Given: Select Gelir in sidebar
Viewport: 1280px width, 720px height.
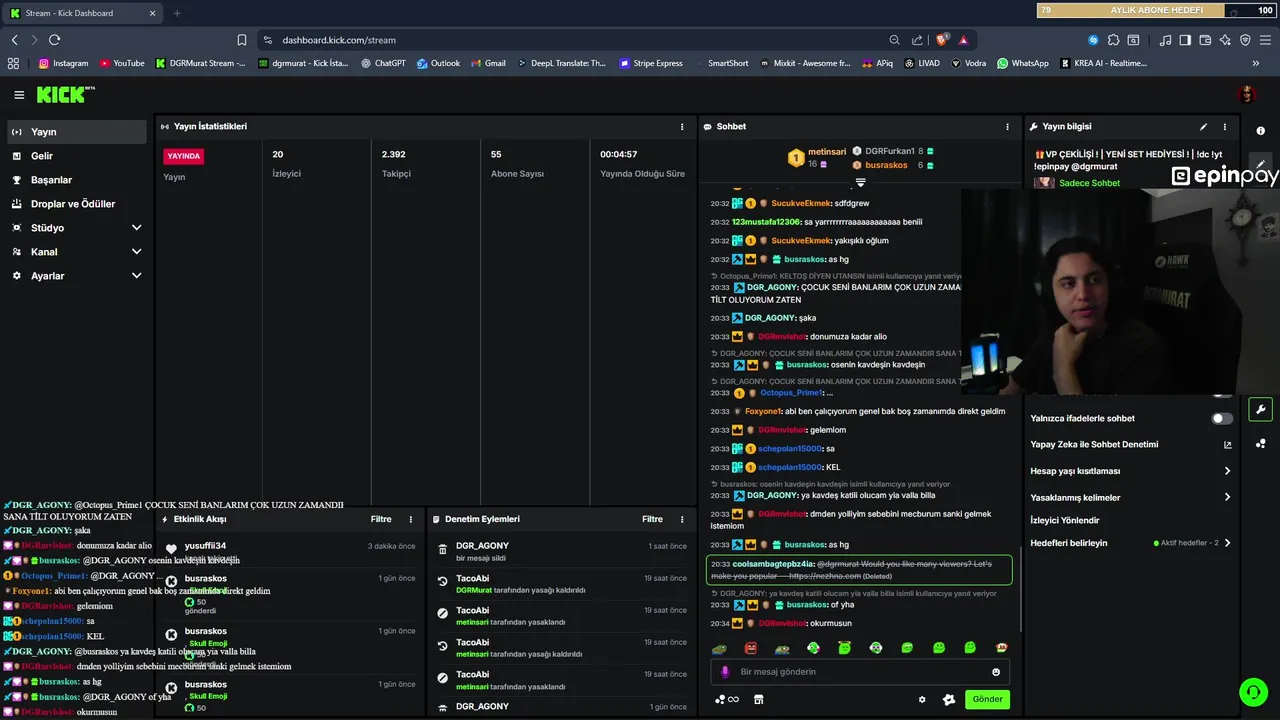Looking at the screenshot, I should click(77, 156).
